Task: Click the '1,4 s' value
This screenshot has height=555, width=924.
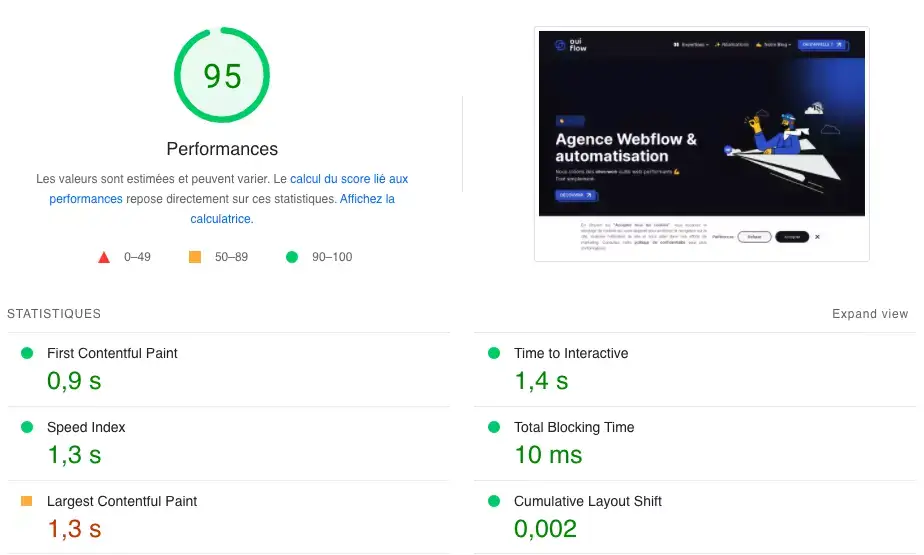Action: 542,381
